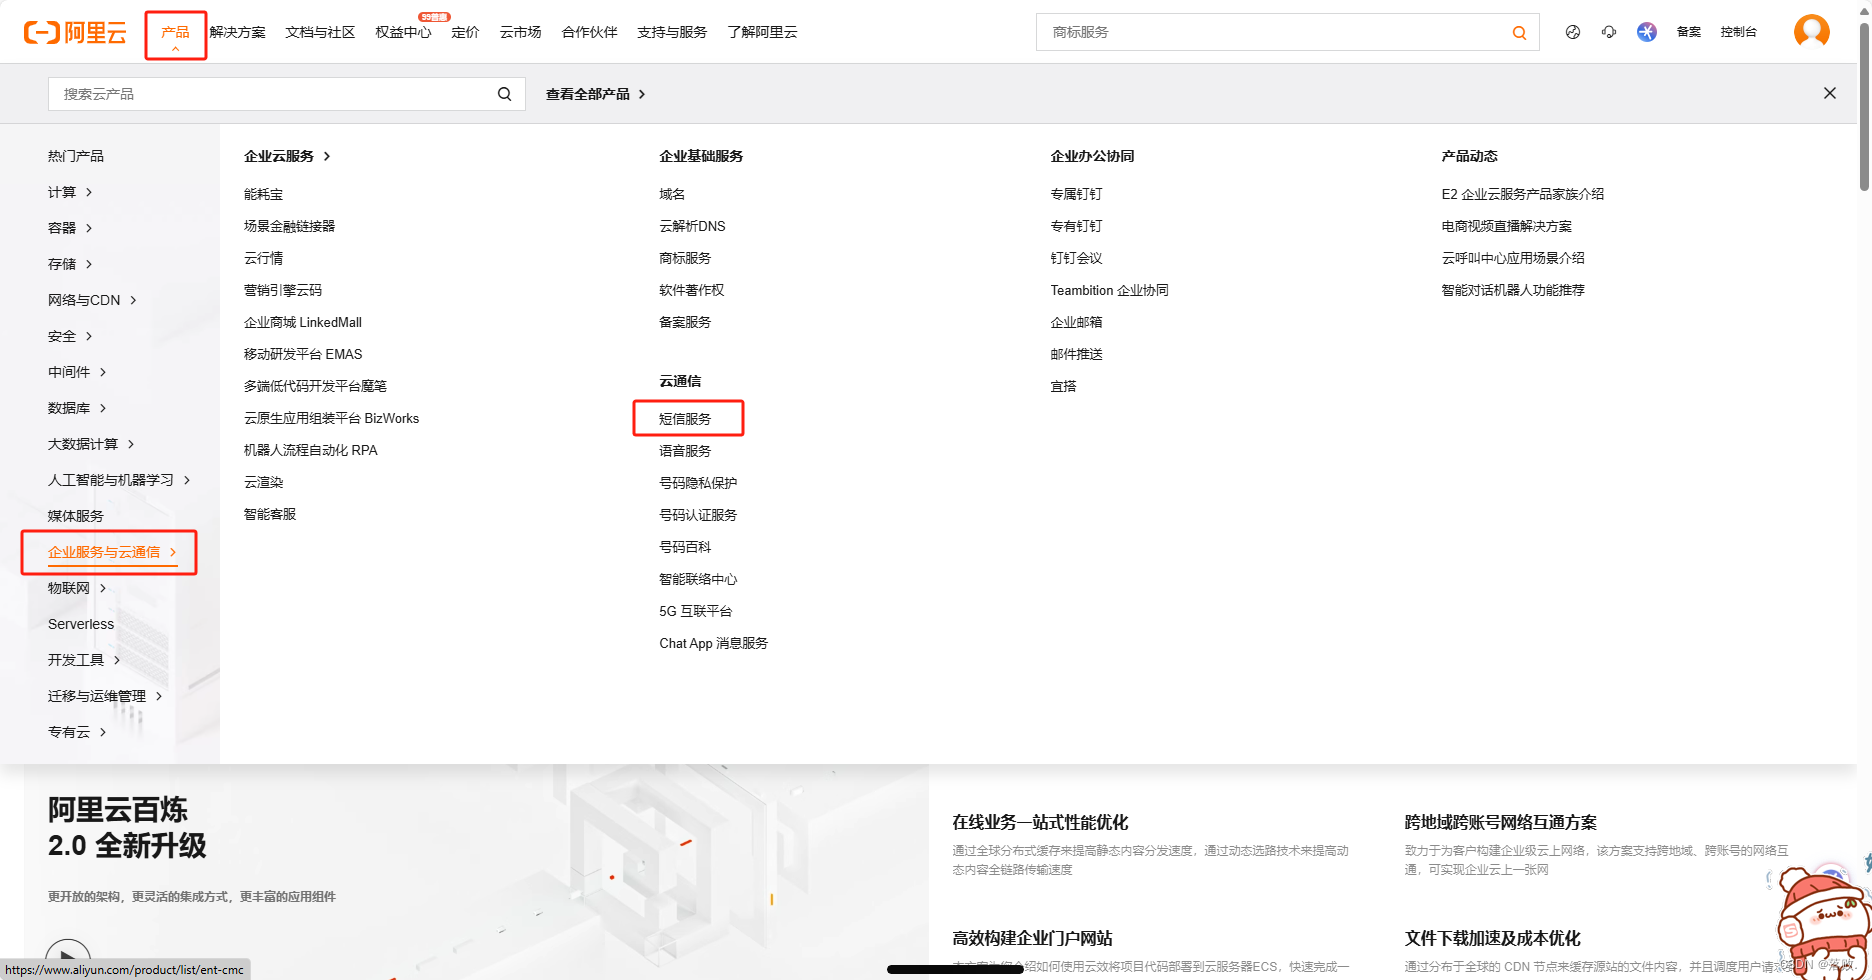Go to 云市场 in top navigation

(x=520, y=32)
